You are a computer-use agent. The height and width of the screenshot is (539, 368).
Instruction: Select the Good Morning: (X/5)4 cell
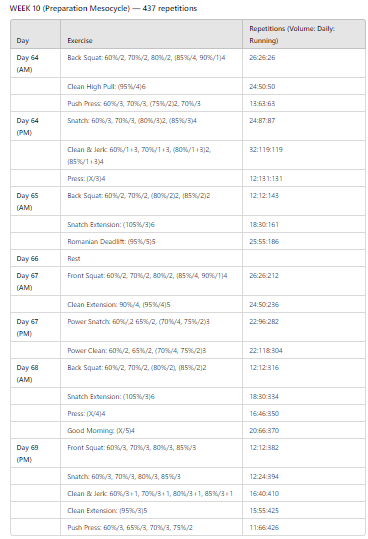pyautogui.click(x=152, y=430)
